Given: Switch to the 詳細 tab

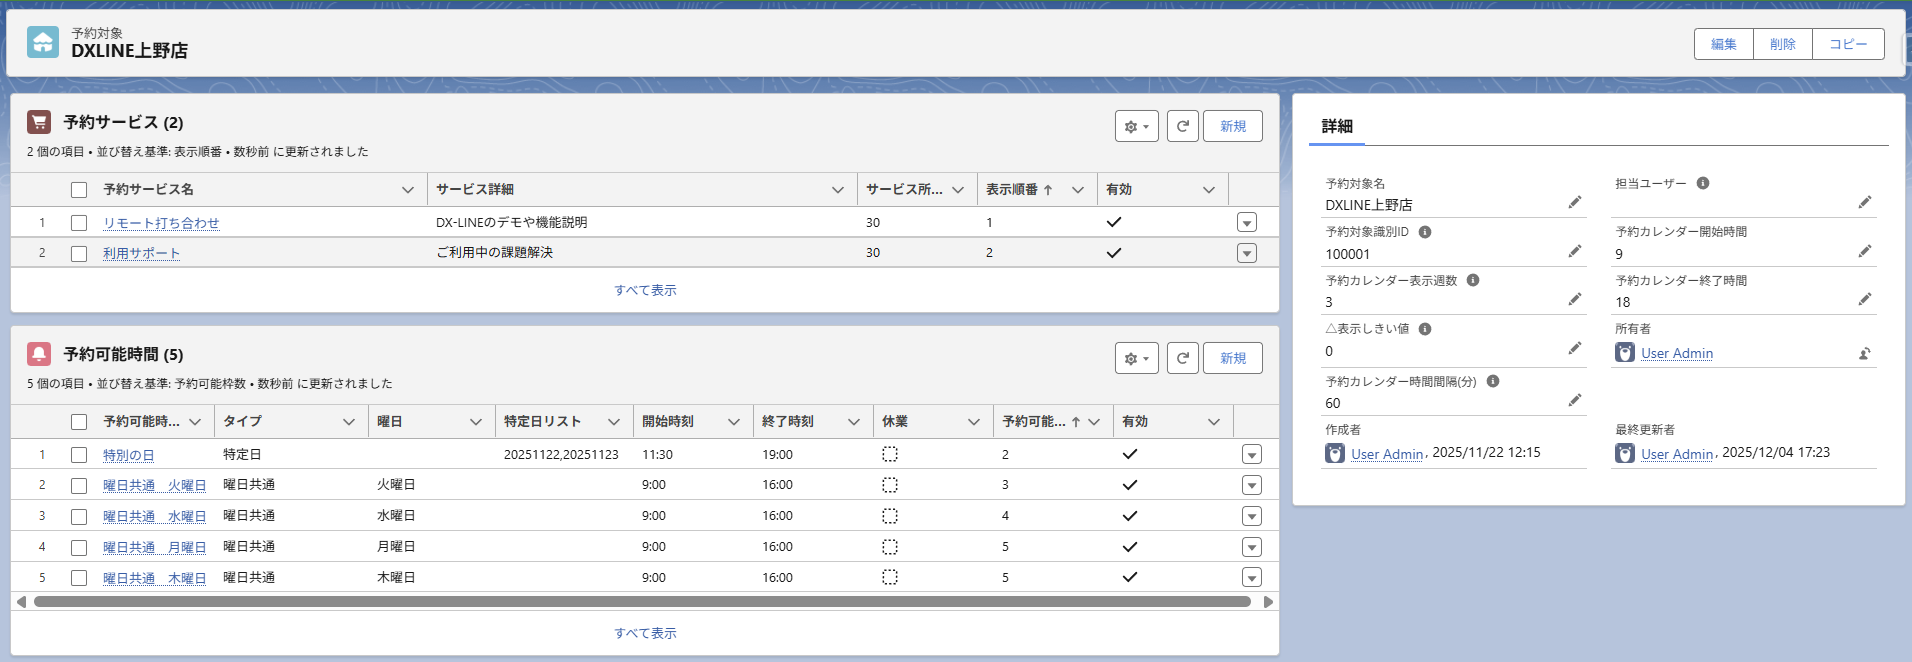Looking at the screenshot, I should pos(1337,126).
